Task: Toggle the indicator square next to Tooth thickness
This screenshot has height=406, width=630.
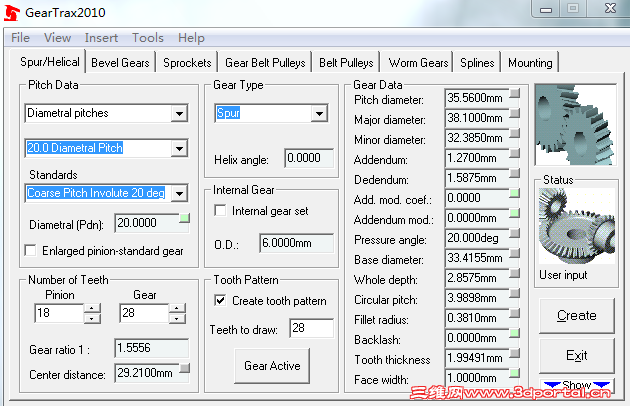Action: tap(515, 353)
